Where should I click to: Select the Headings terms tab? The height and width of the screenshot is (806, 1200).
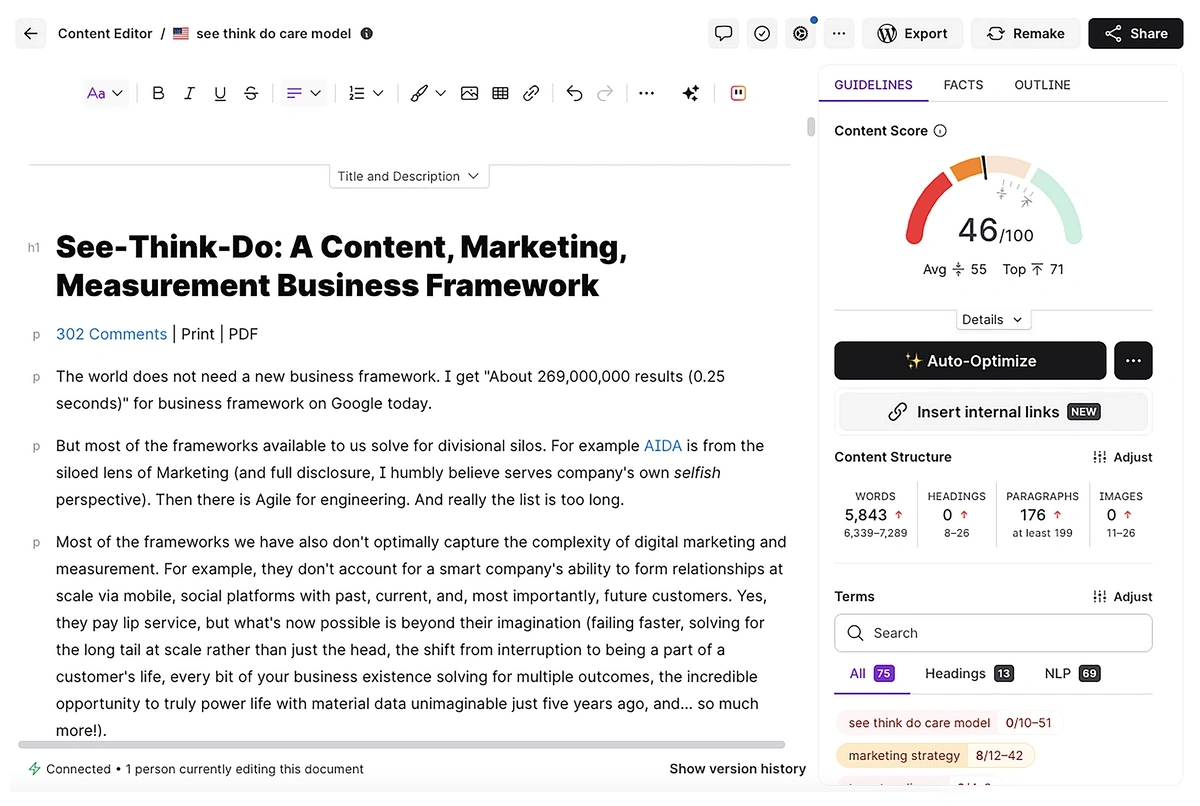969,674
